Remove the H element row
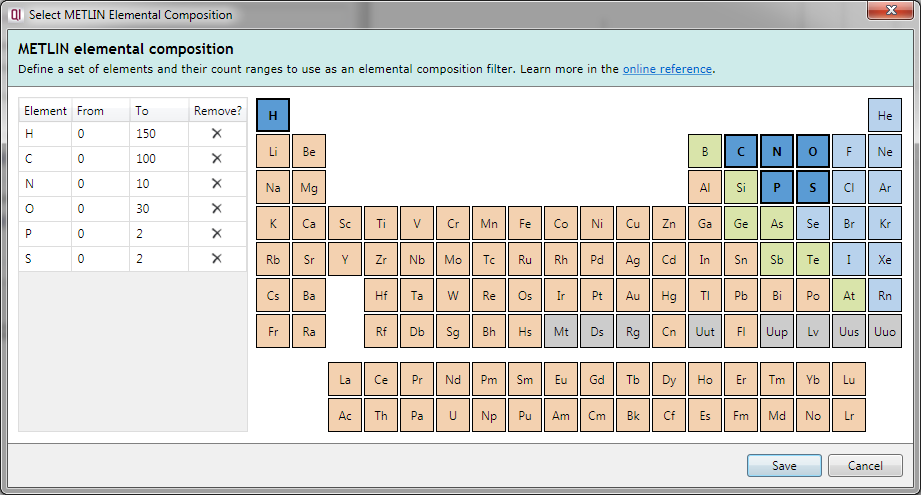The image size is (921, 495). tap(217, 134)
